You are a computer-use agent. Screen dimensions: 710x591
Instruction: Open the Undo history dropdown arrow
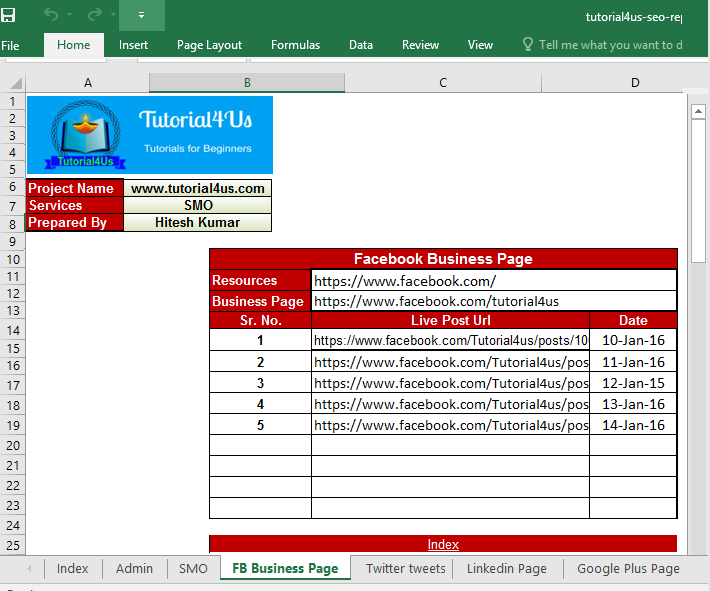(x=69, y=15)
